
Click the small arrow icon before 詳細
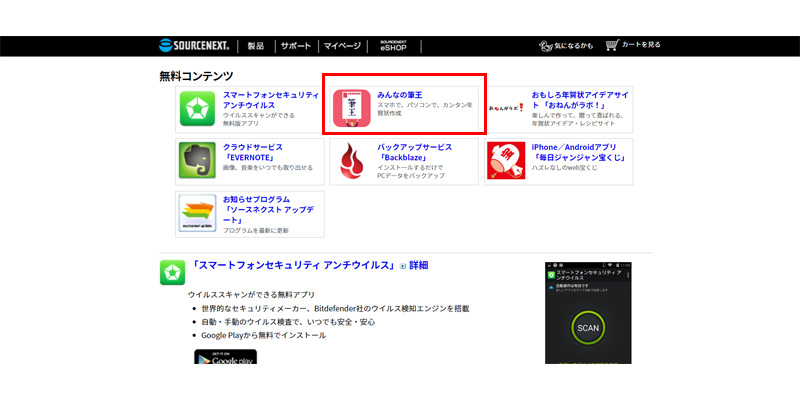pos(403,266)
